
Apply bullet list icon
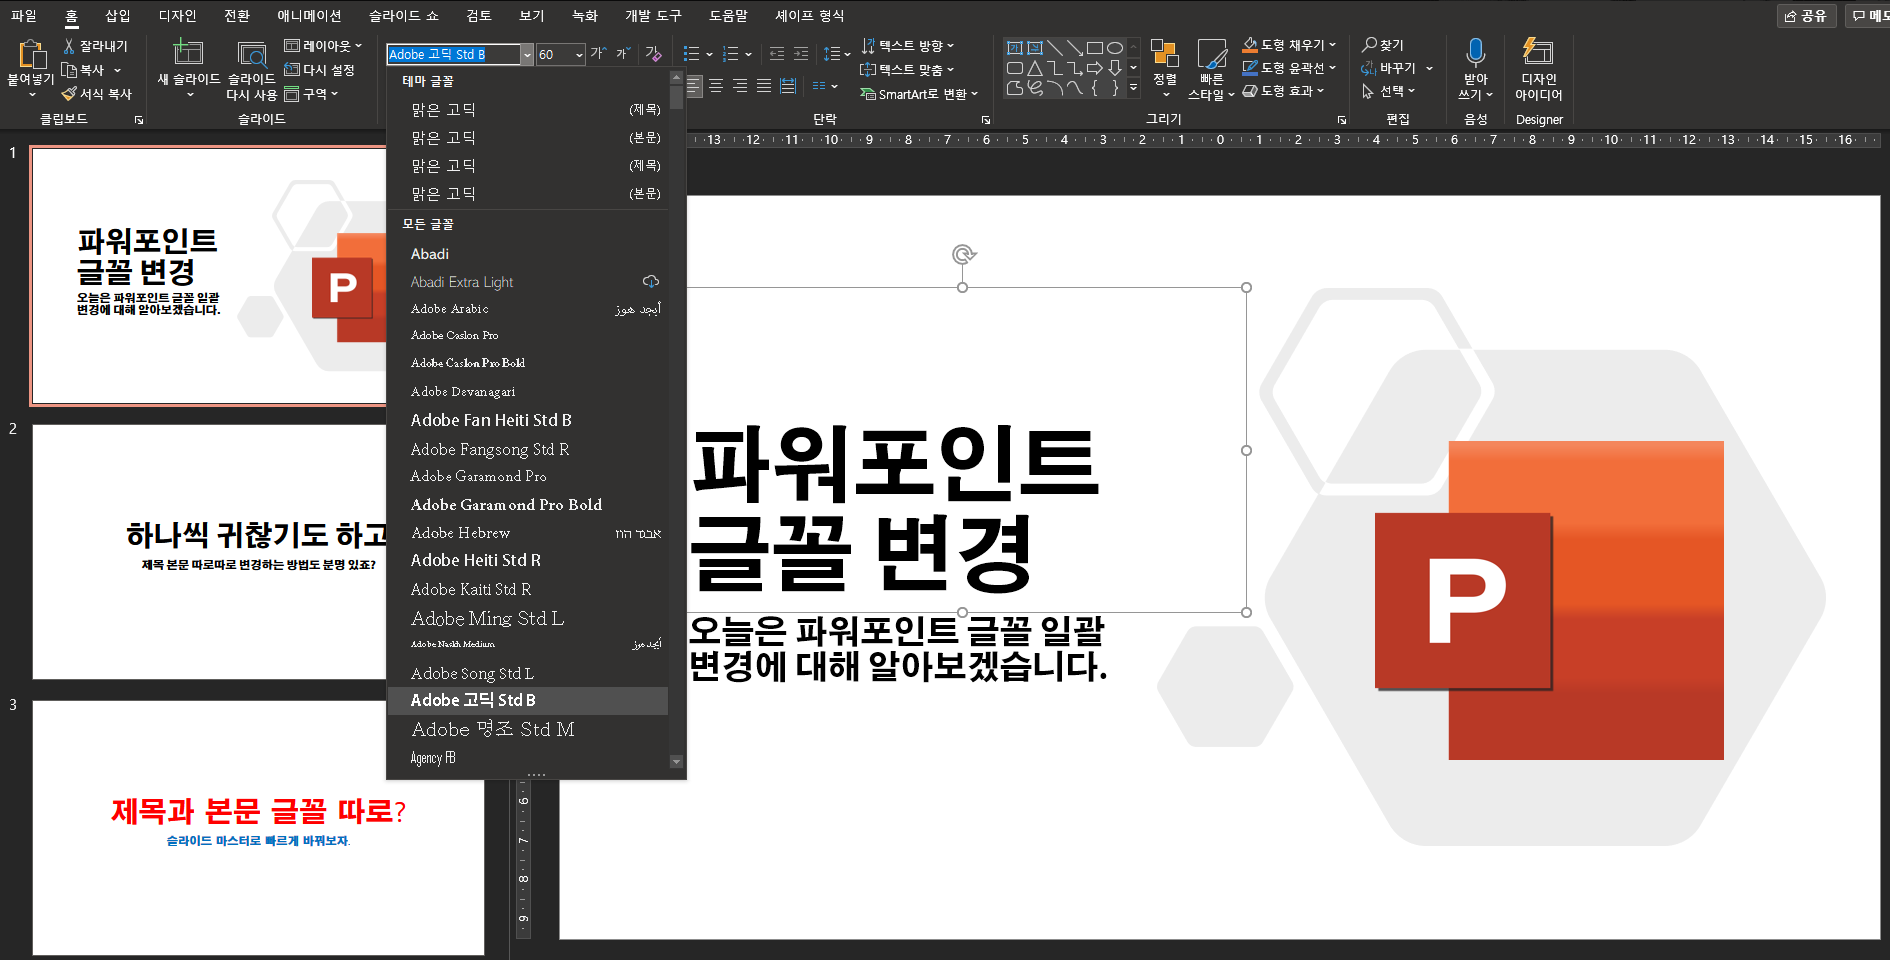point(691,54)
